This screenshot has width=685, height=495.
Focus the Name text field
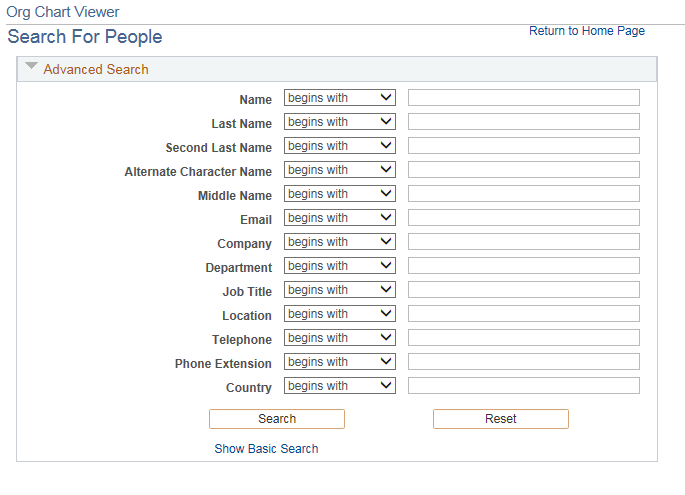point(523,98)
